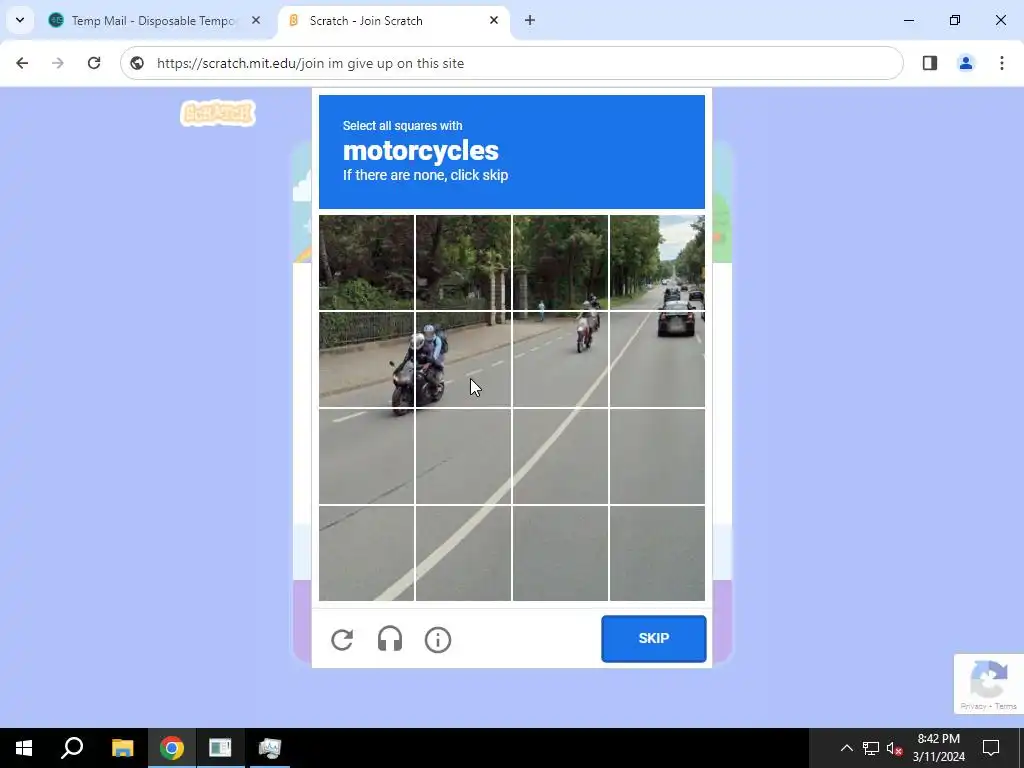This screenshot has height=768, width=1024.
Task: Launch File Explorer from taskbar
Action: (122, 748)
